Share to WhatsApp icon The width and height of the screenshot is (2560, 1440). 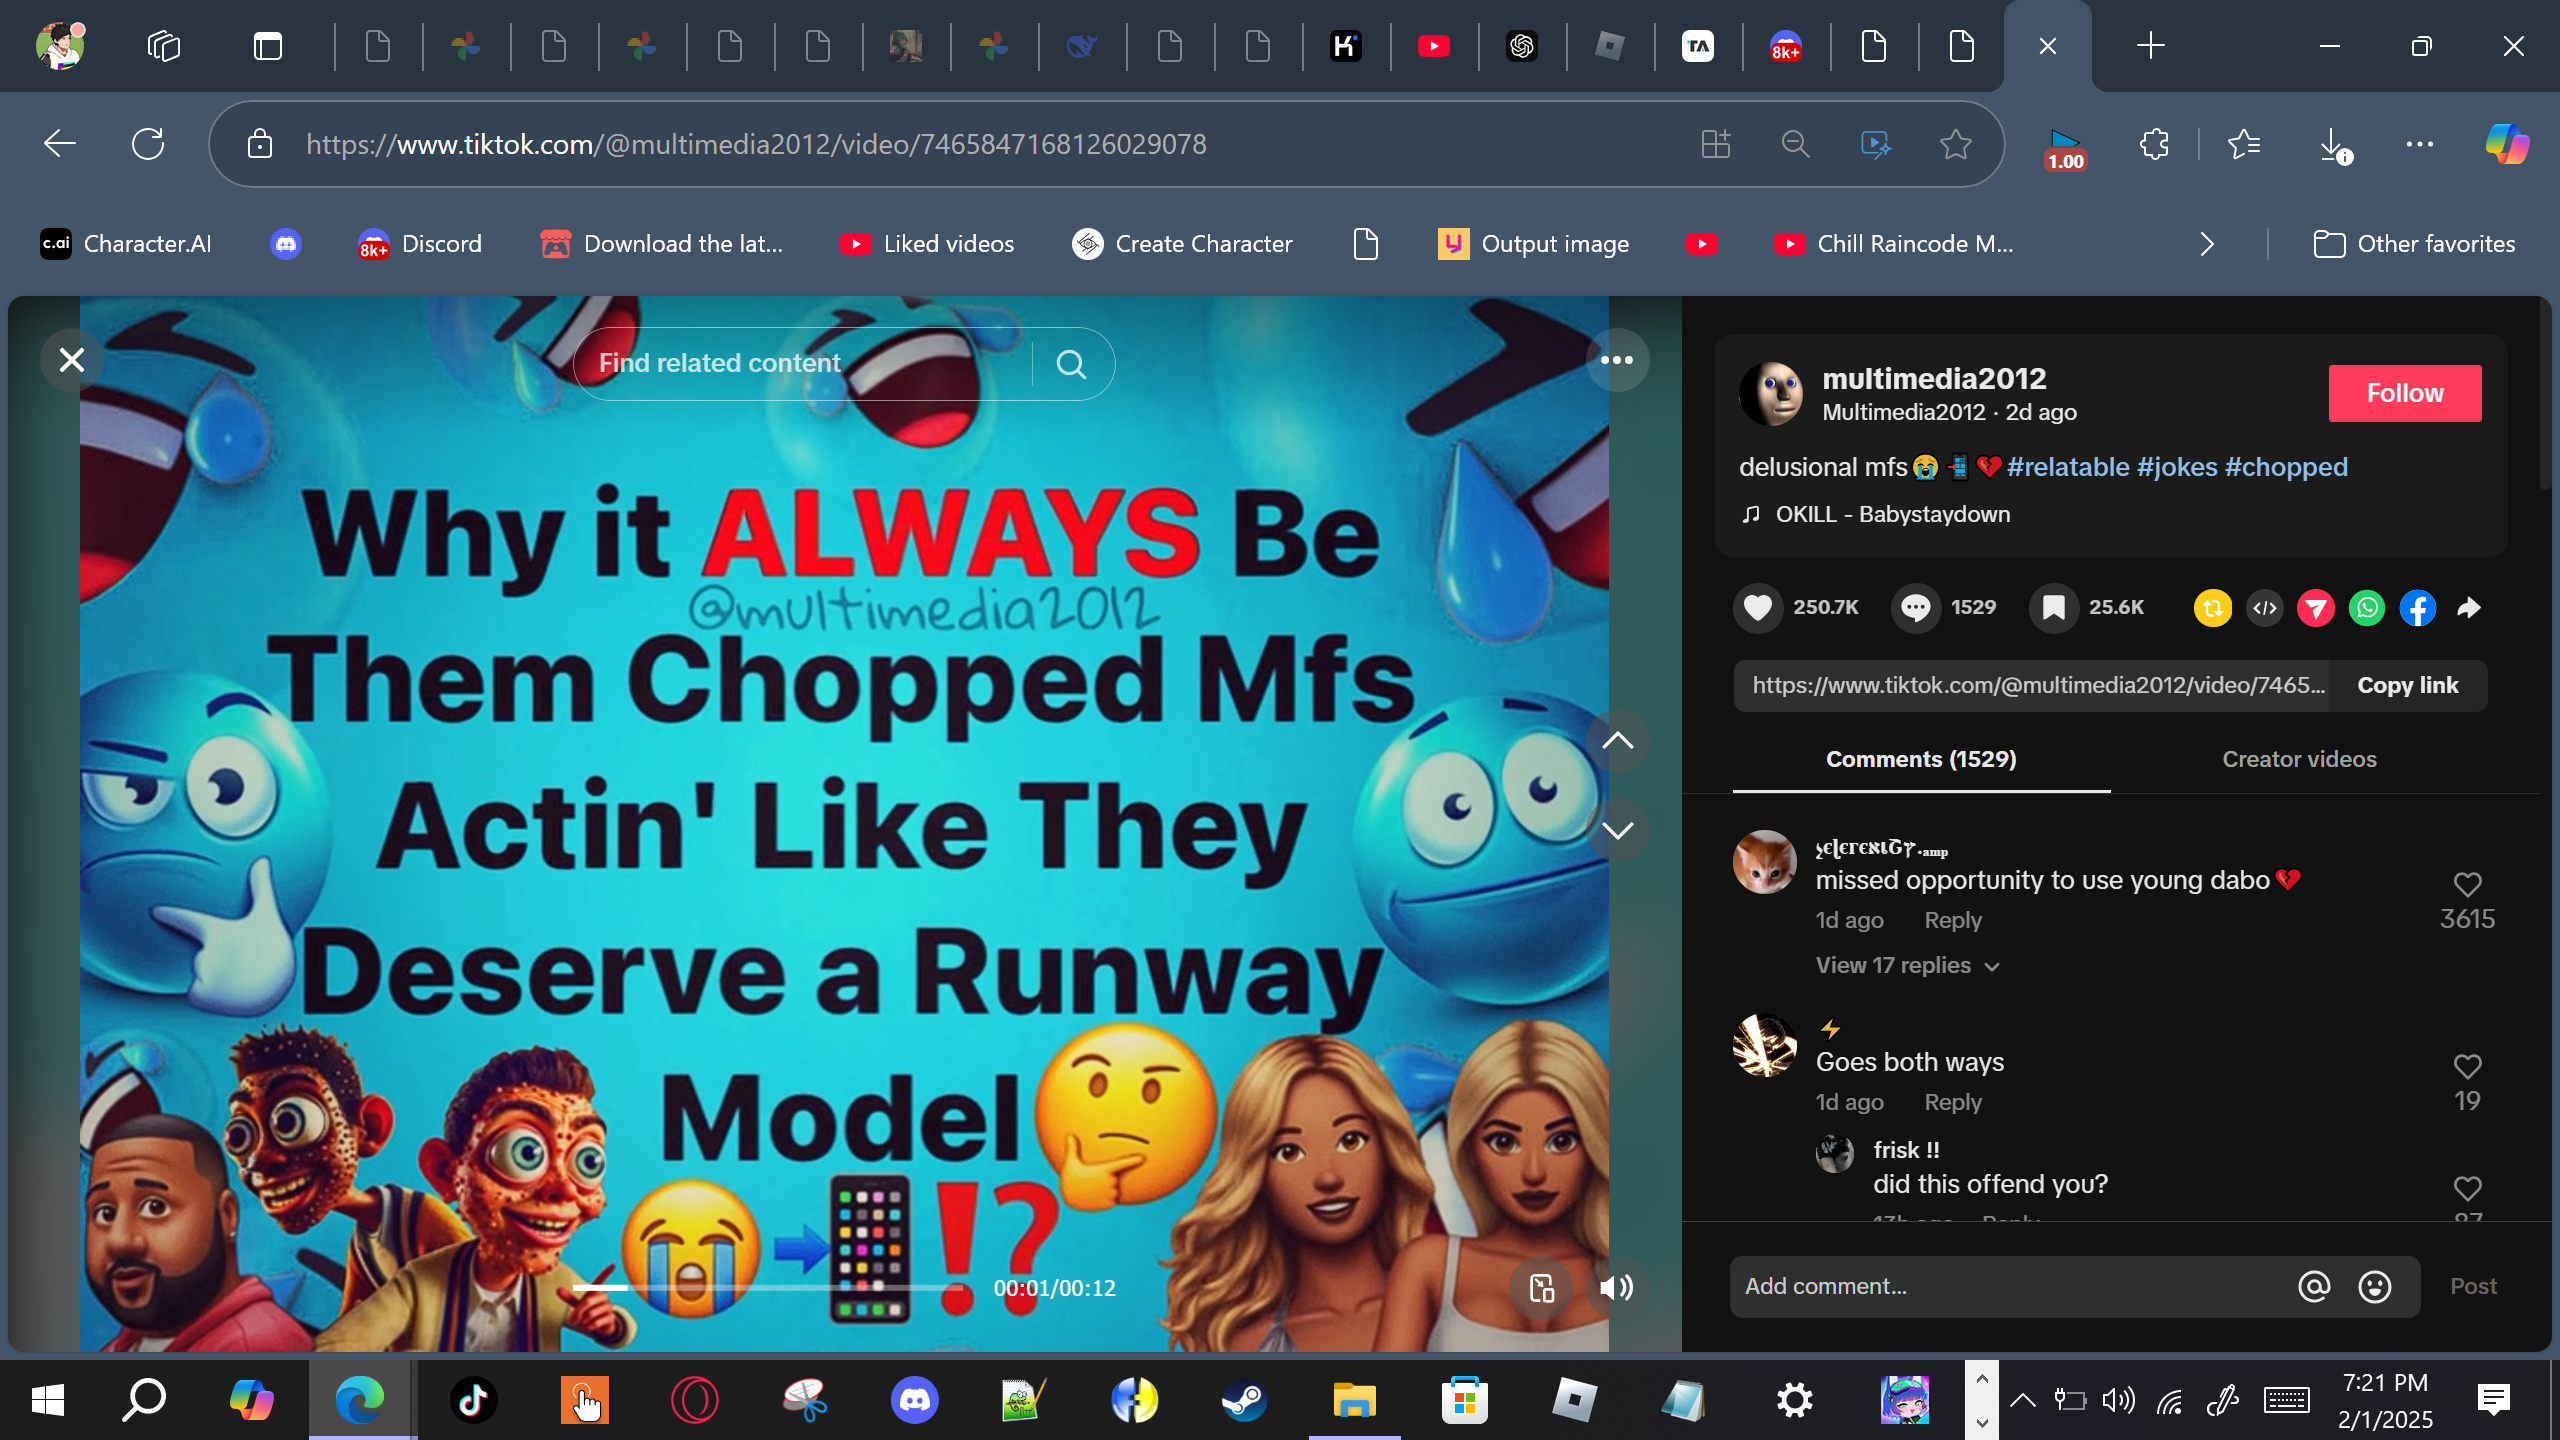point(2366,607)
